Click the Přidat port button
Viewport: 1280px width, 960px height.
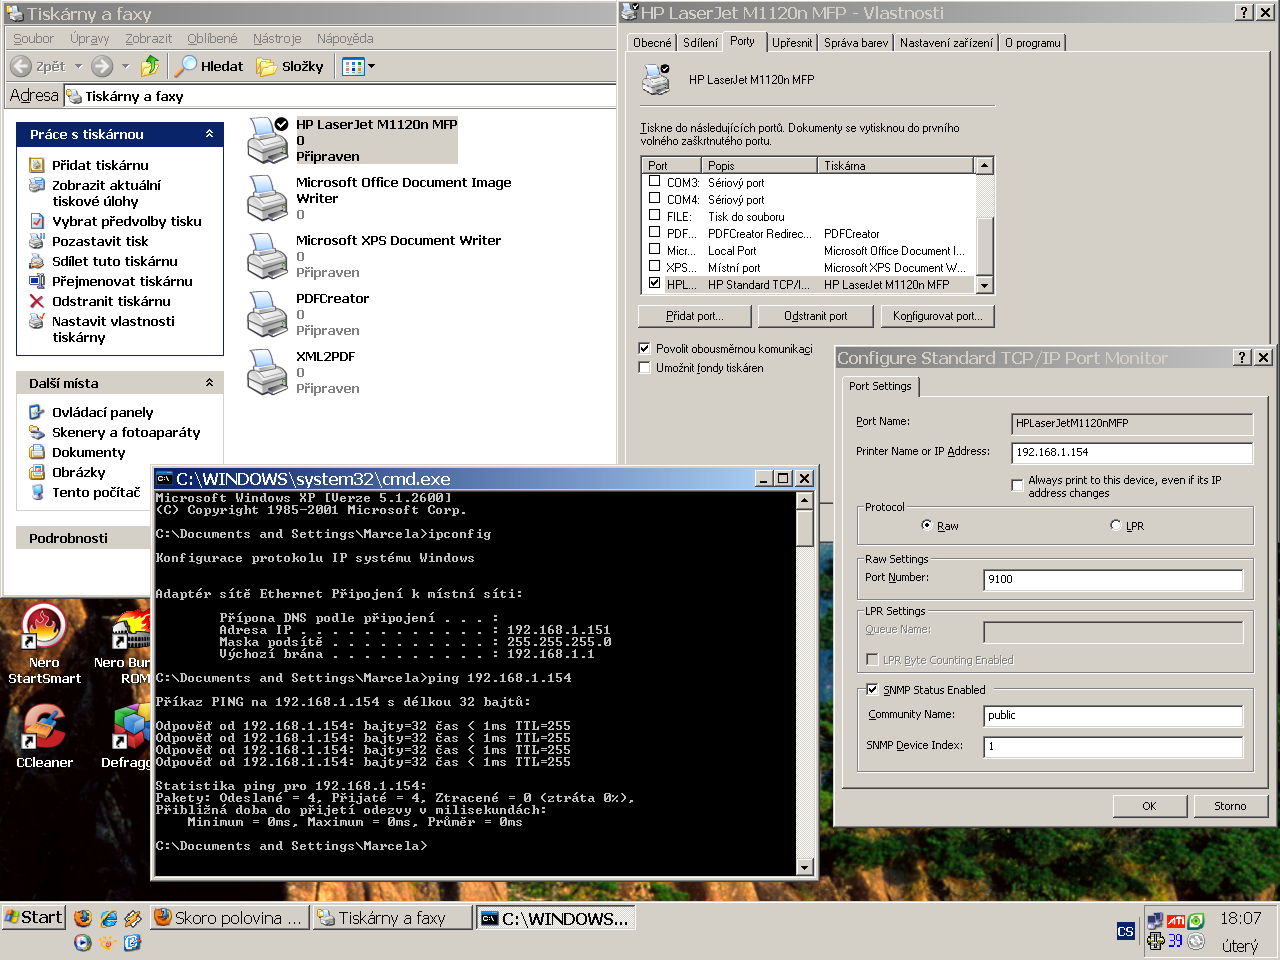pos(694,316)
